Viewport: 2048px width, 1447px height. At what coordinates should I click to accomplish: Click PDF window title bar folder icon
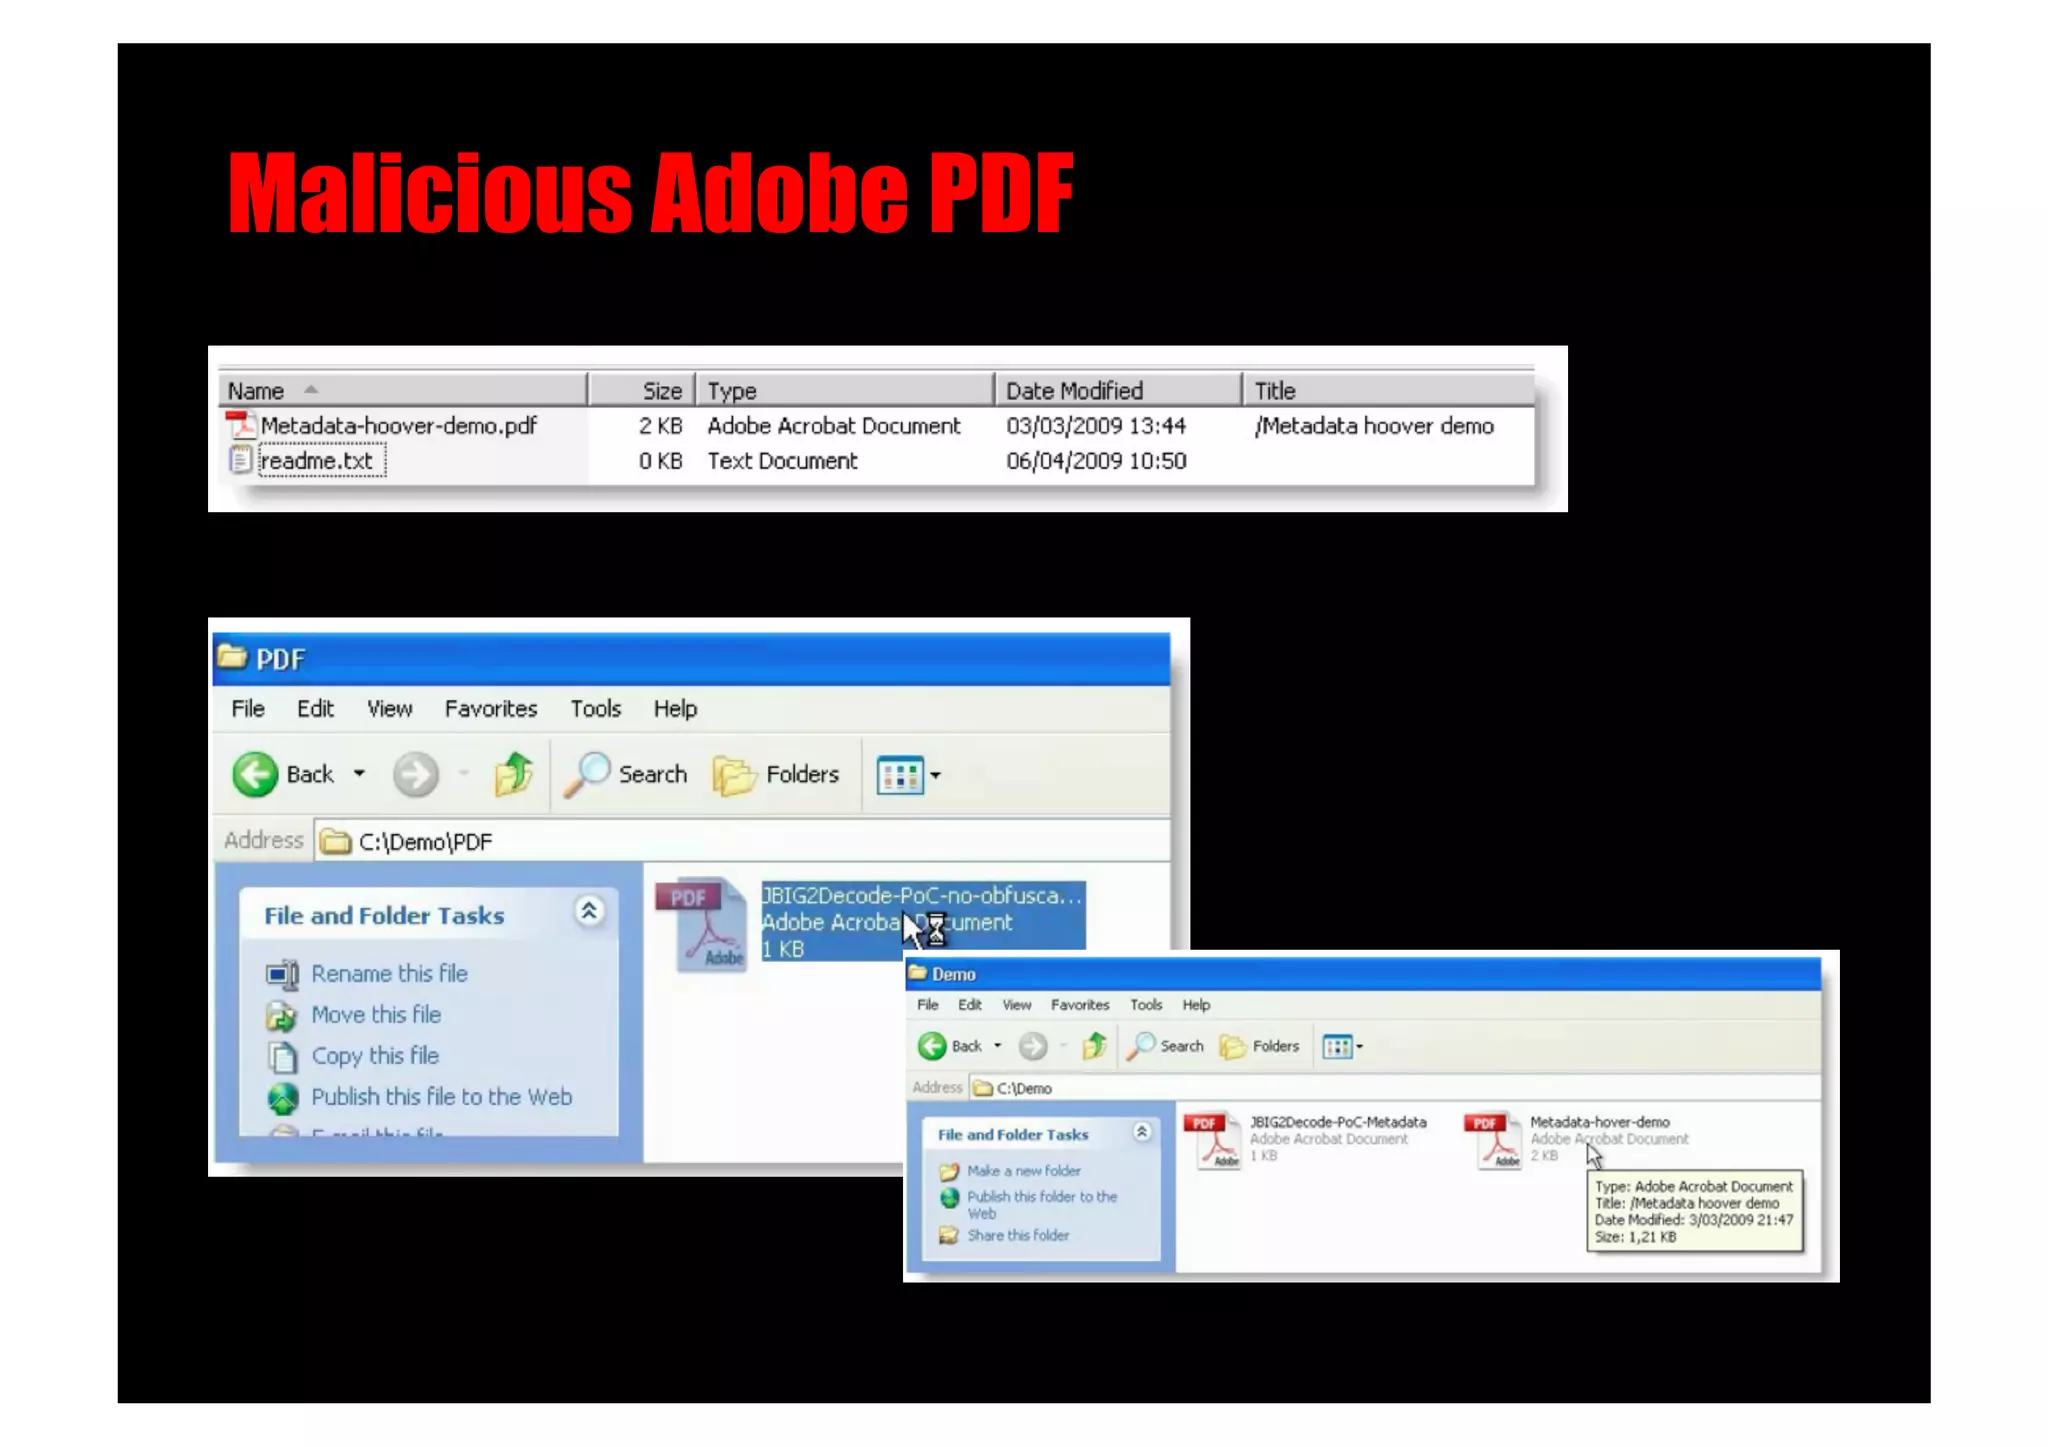click(232, 657)
